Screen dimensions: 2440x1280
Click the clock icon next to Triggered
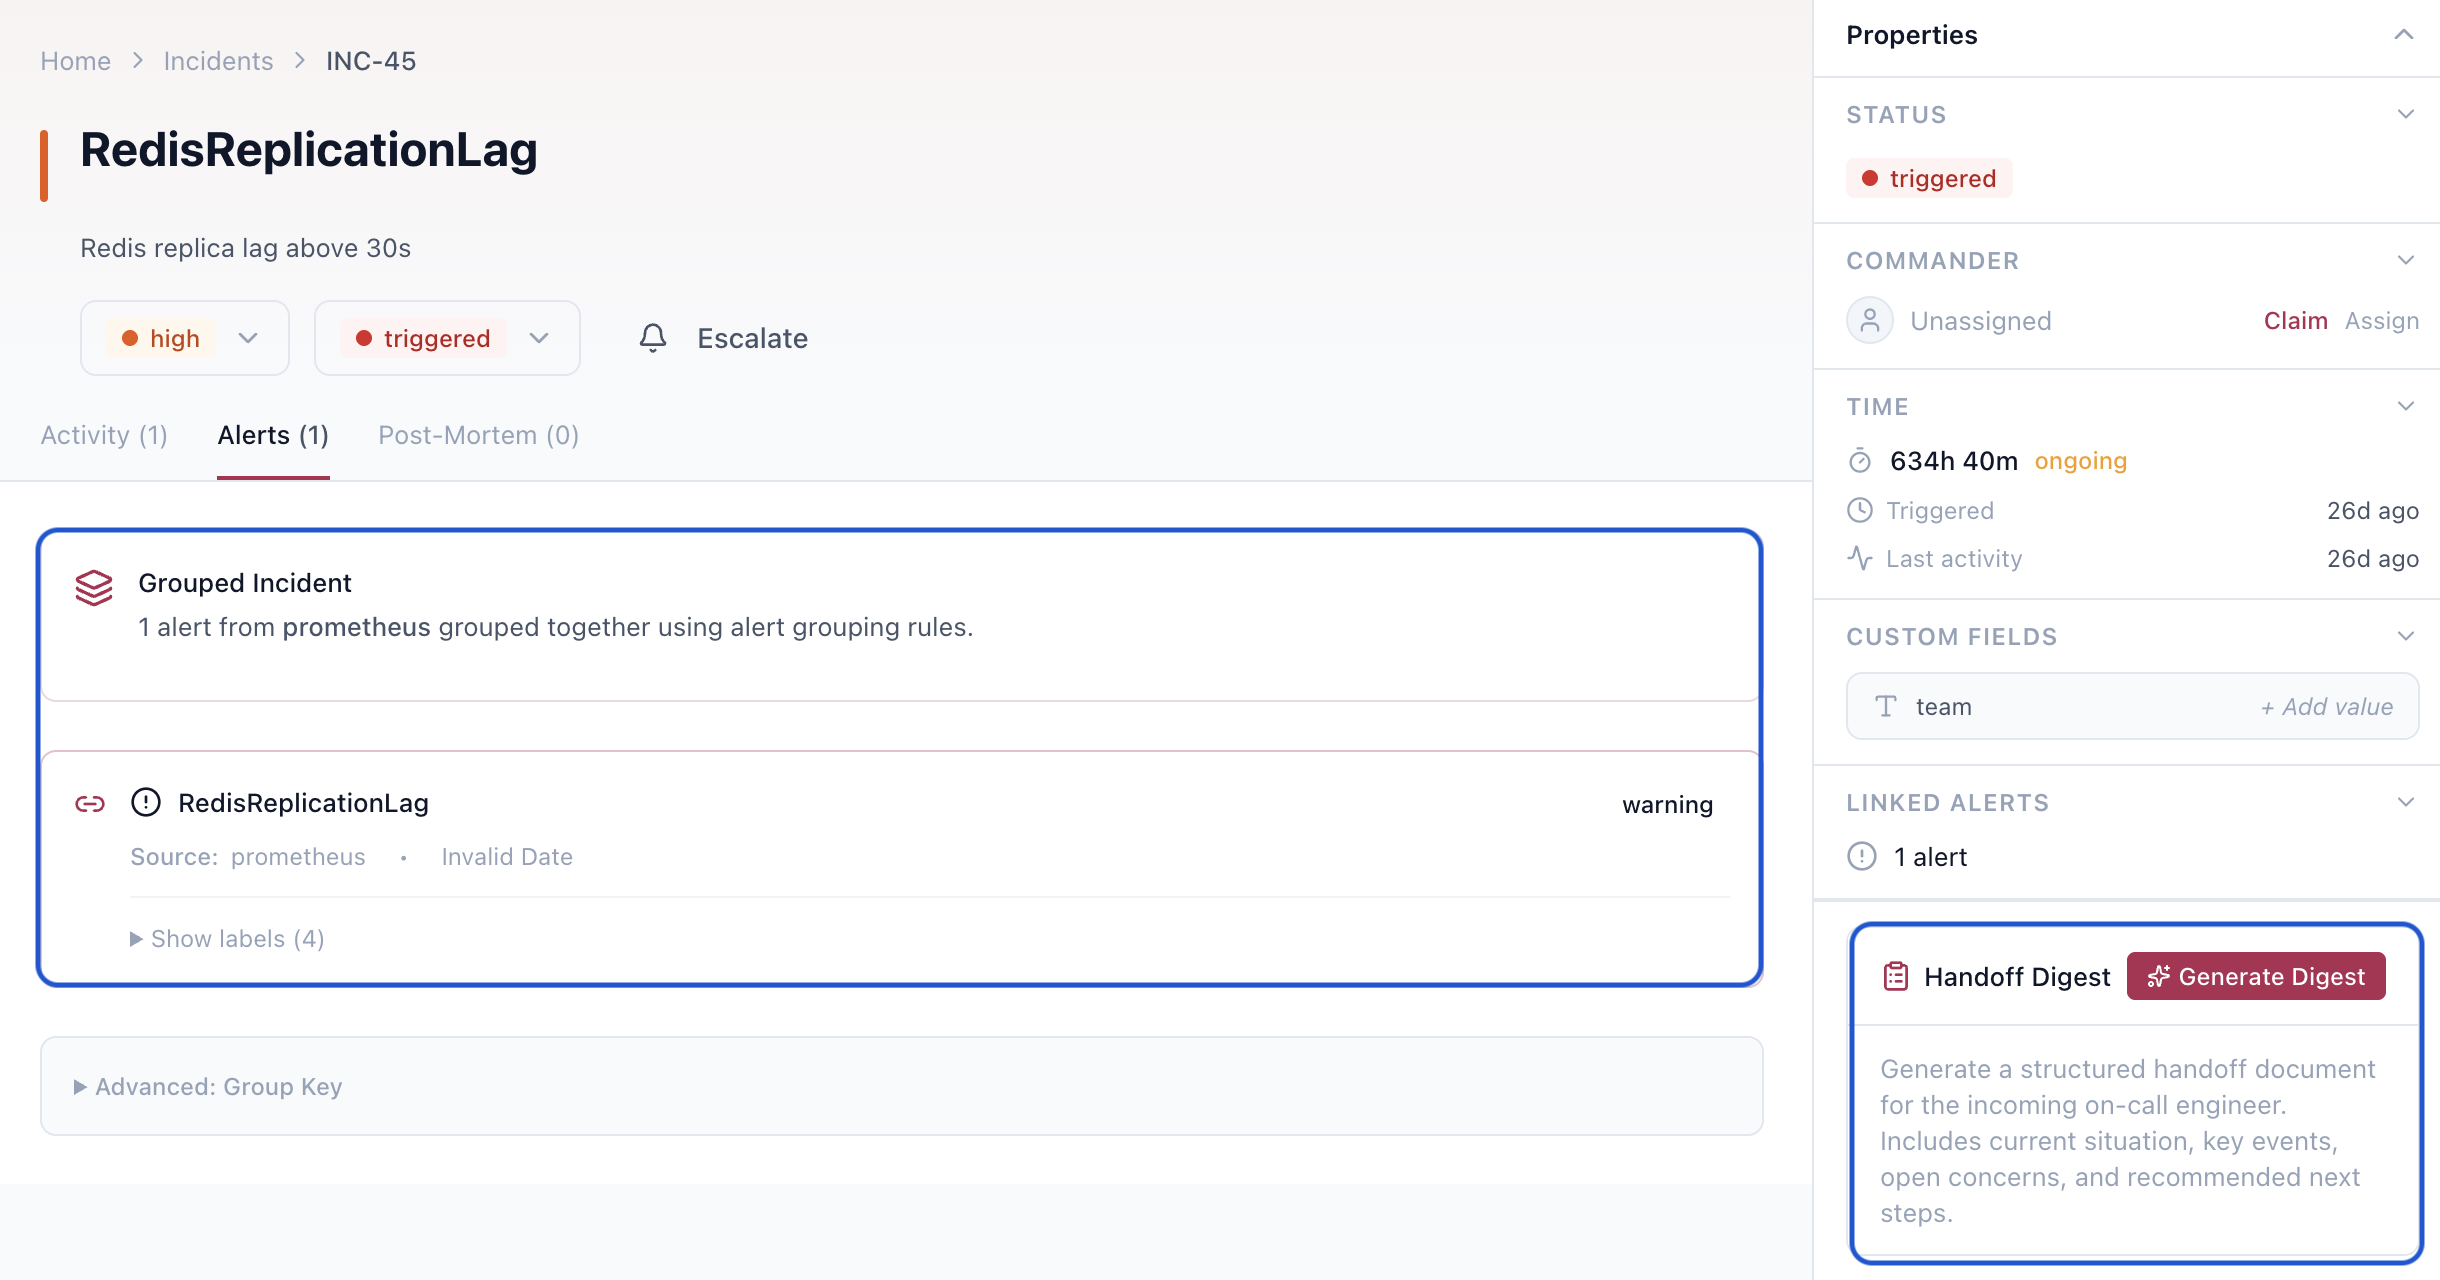pos(1860,510)
